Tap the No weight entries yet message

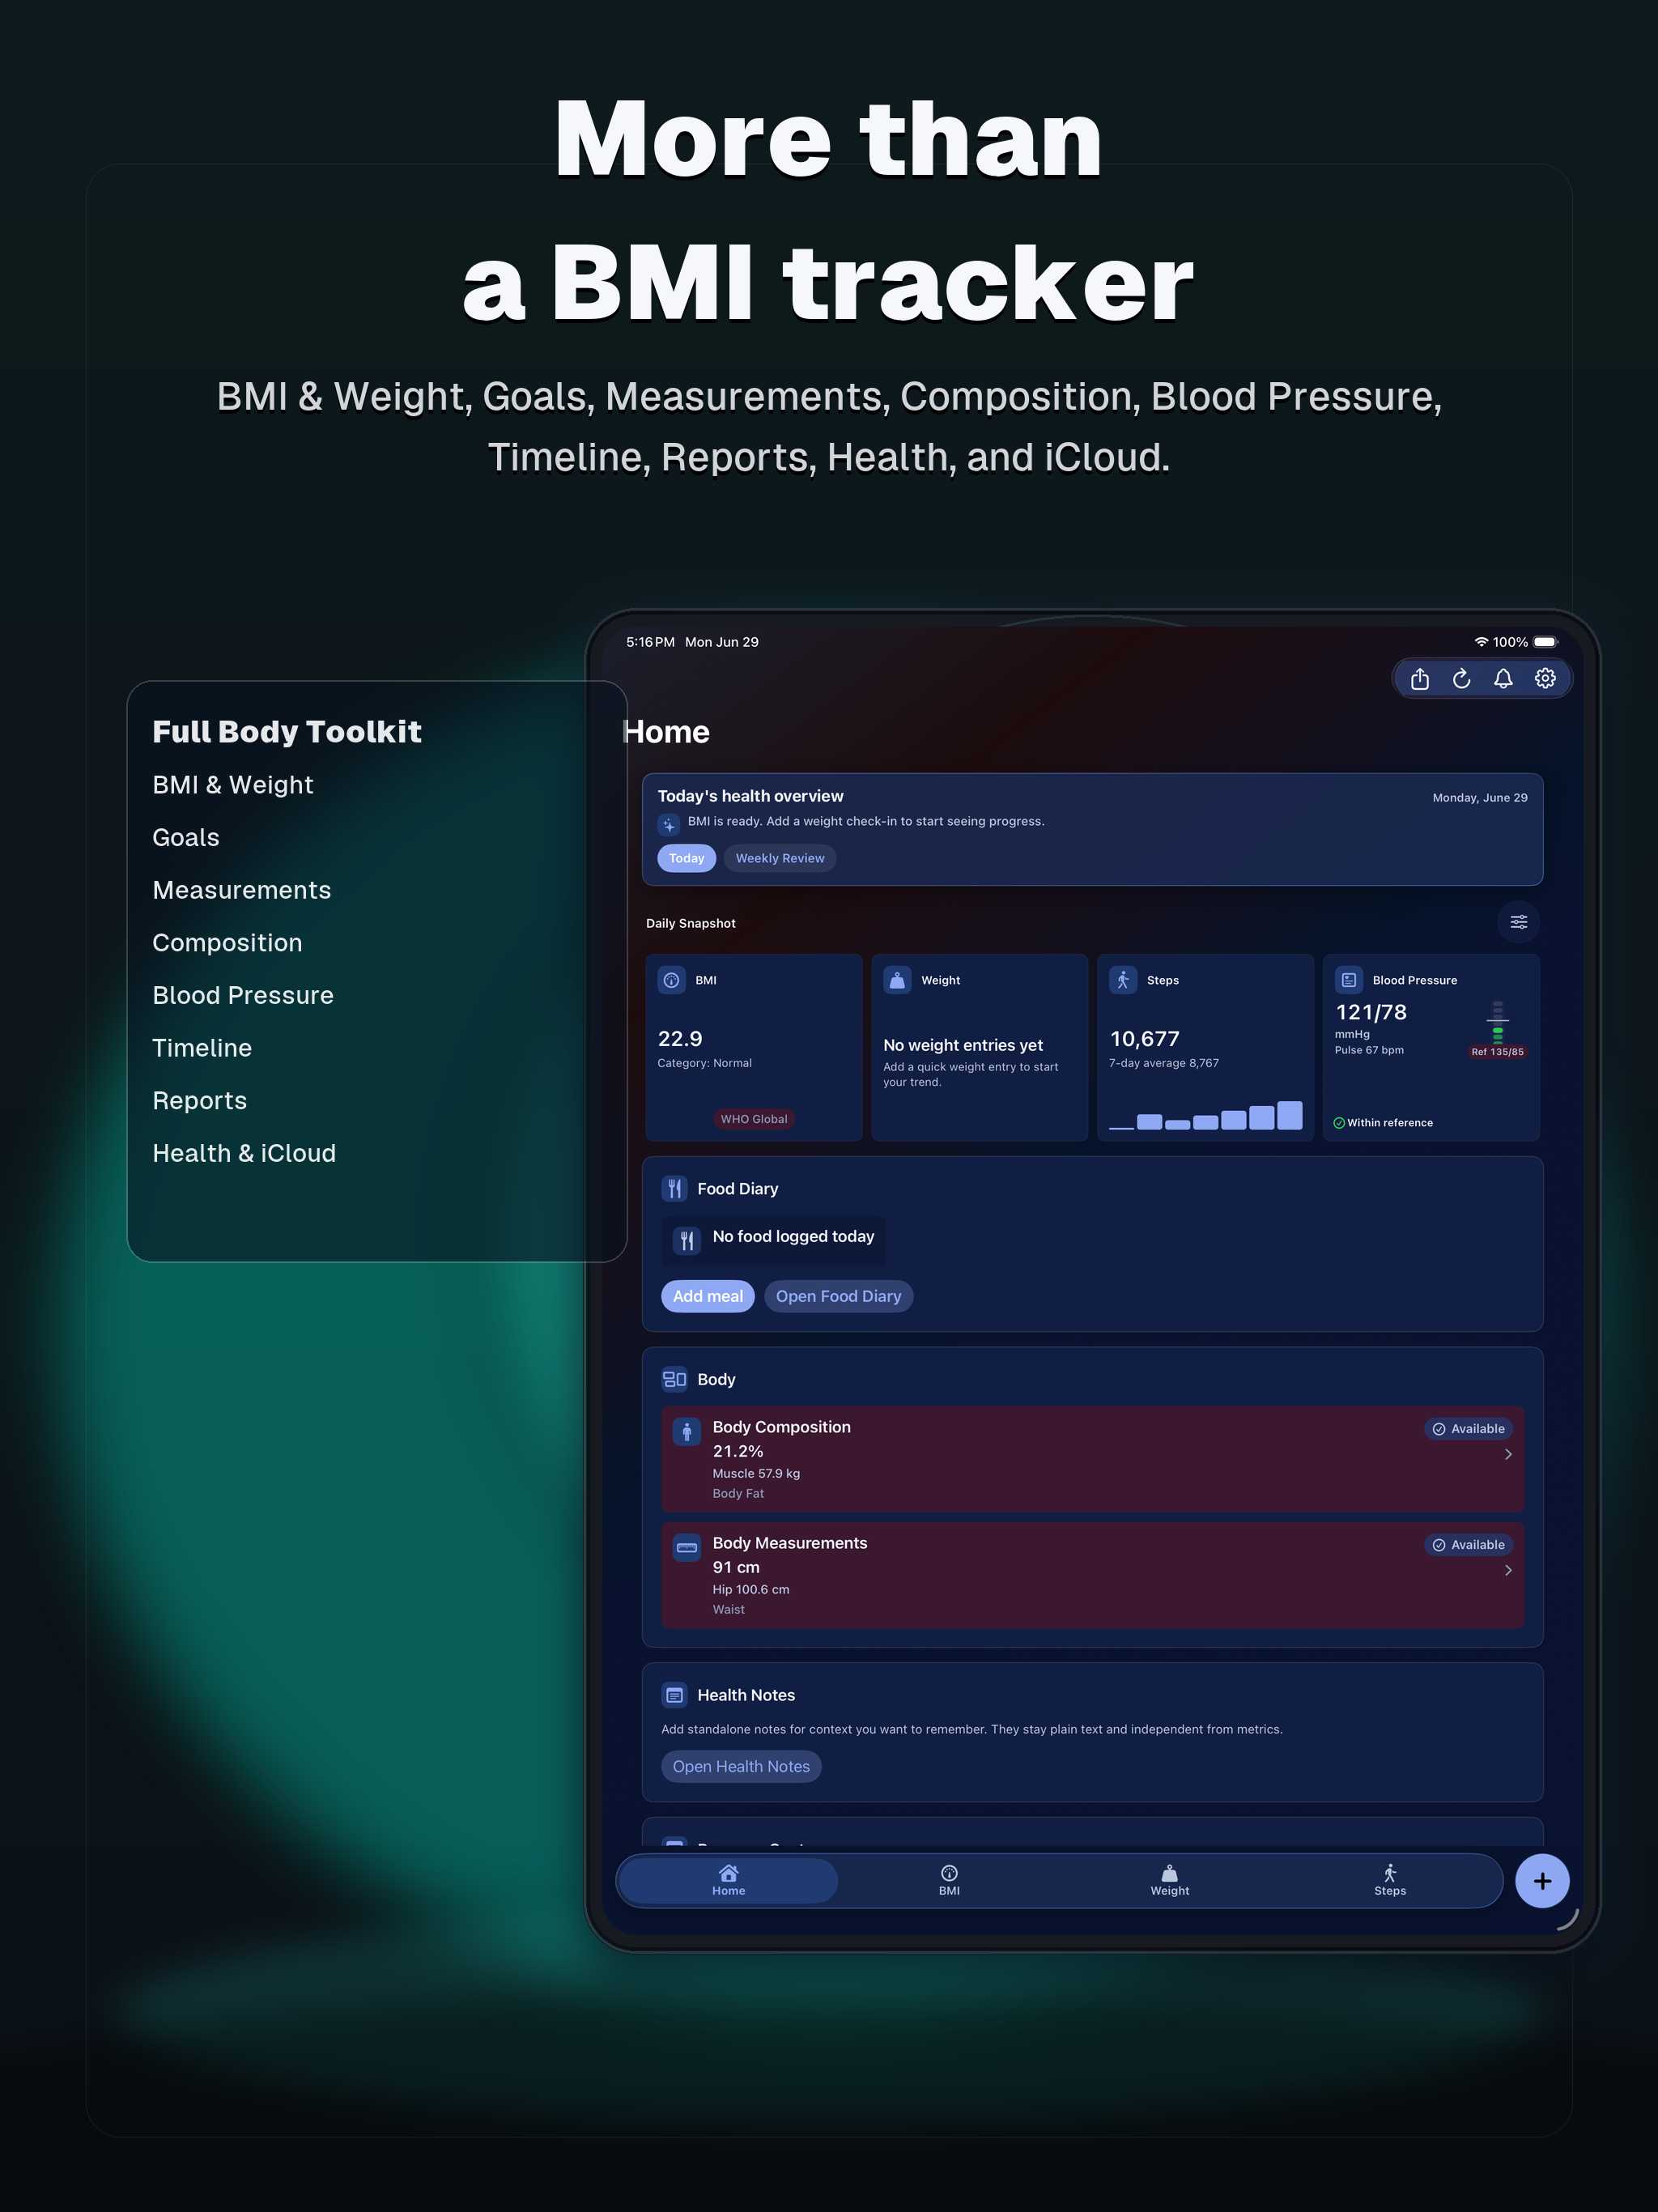[x=963, y=1045]
